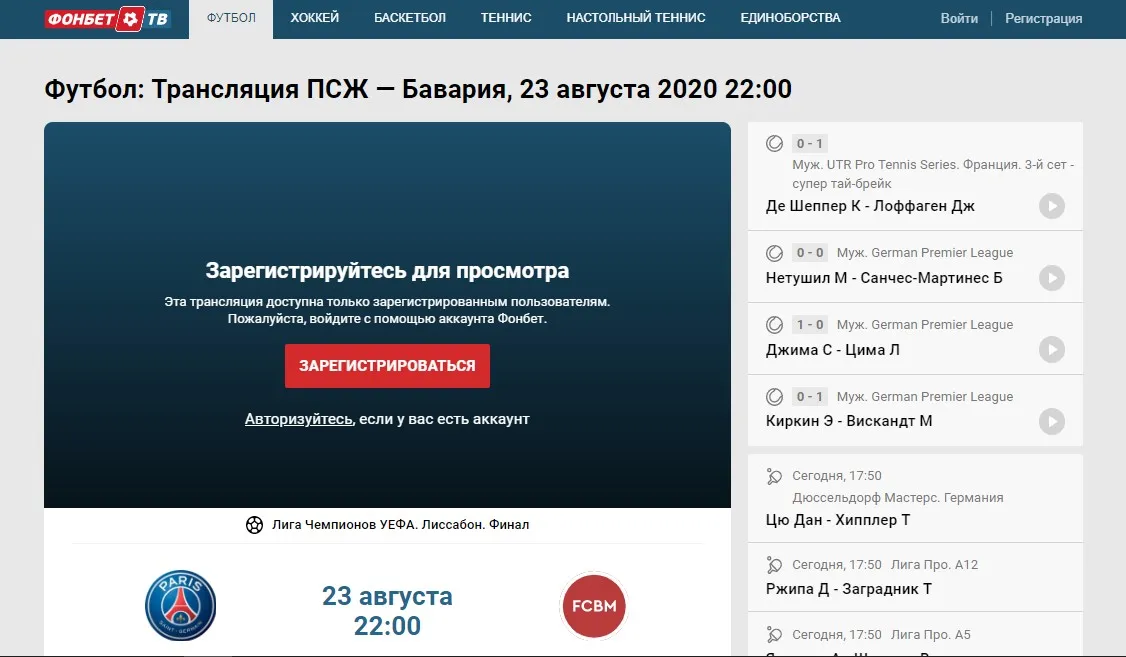Viewport: 1126px width, 657px height.
Task: Click the Трансляция ПСЖ — Бавария page title
Action: (x=418, y=89)
